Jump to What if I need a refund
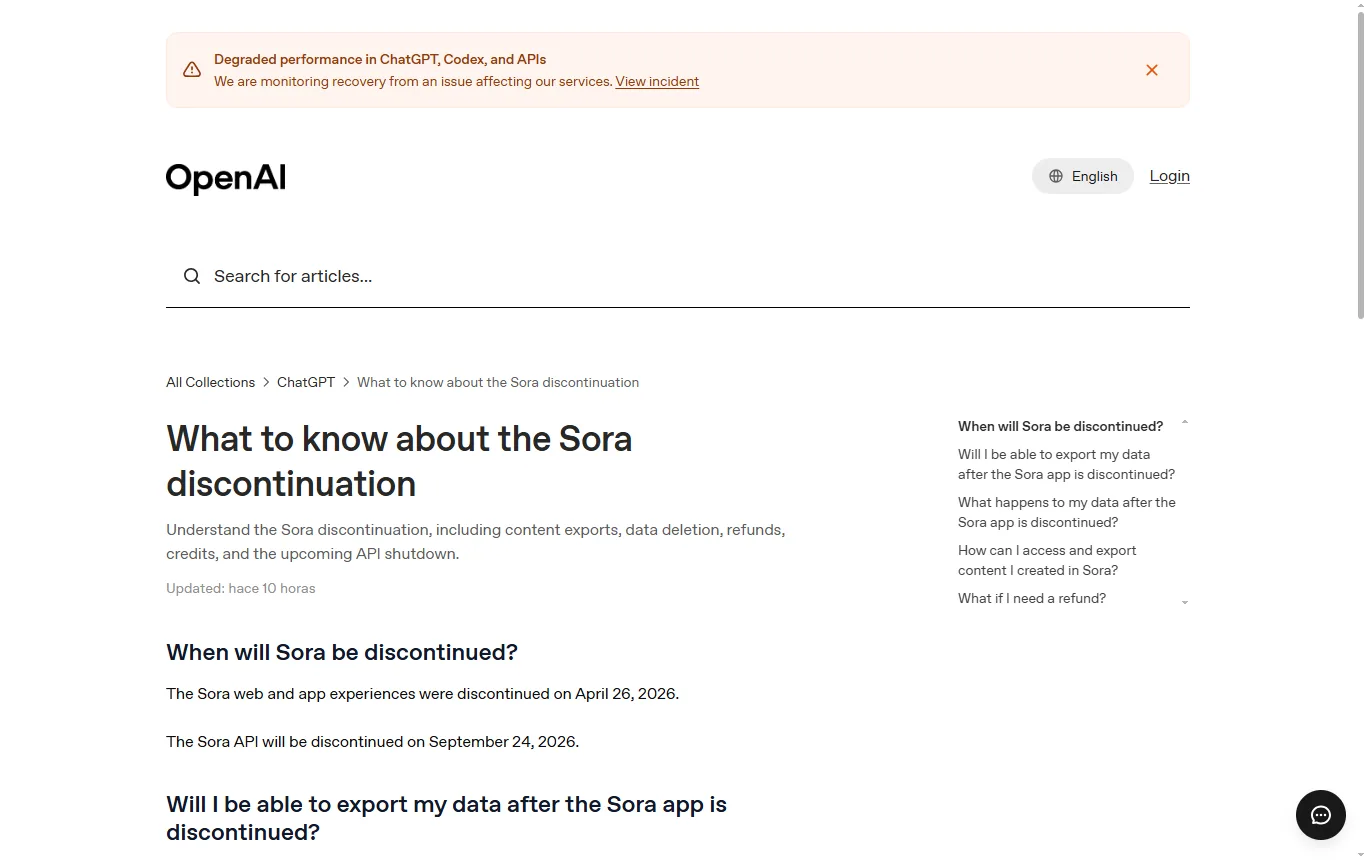 coord(1032,598)
